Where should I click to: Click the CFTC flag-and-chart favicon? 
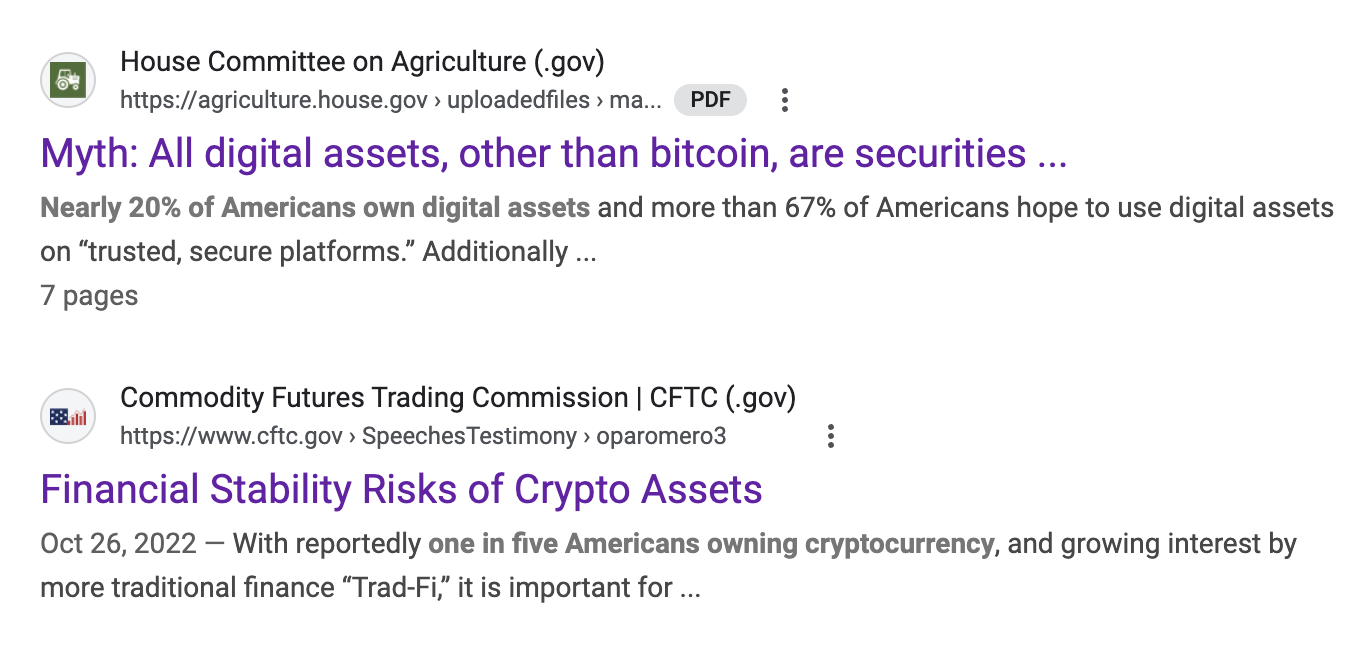68,416
